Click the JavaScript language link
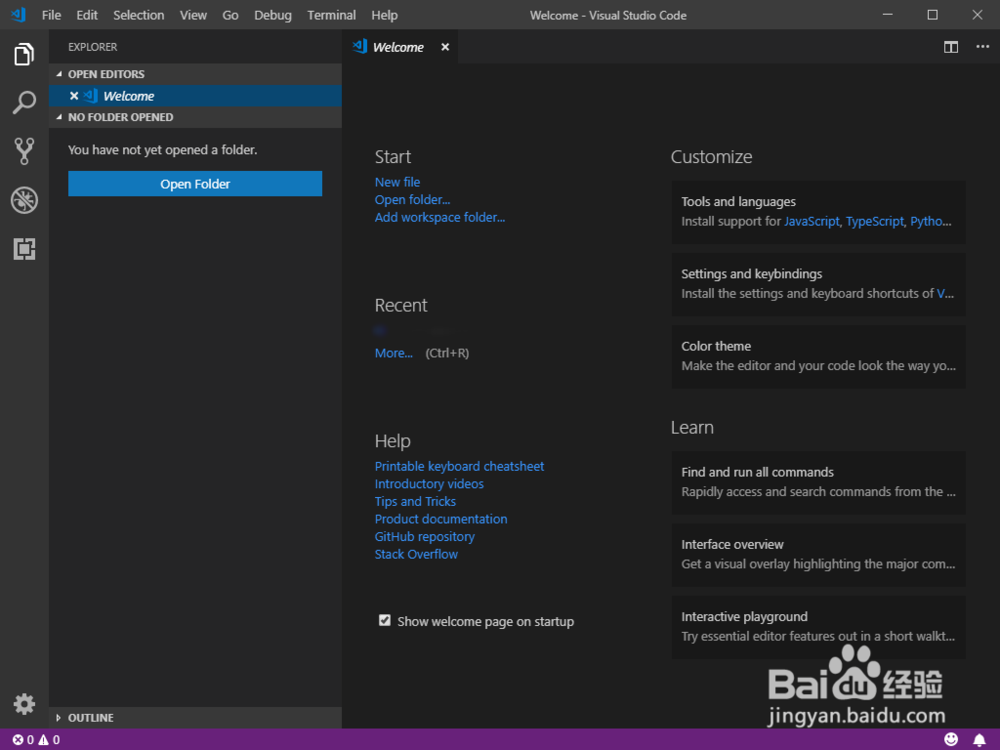This screenshot has width=1000, height=750. (x=811, y=221)
